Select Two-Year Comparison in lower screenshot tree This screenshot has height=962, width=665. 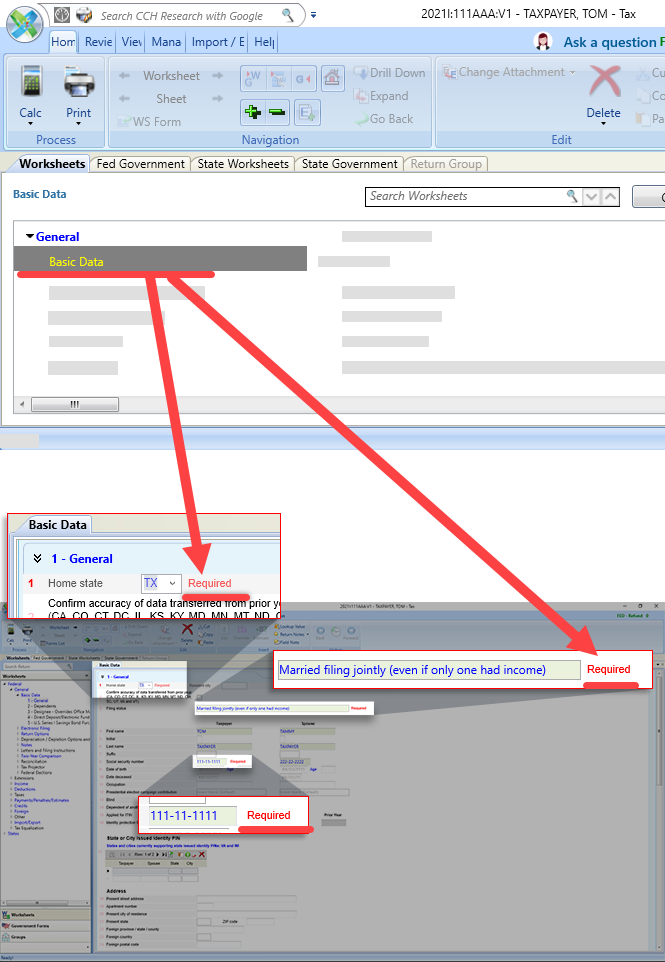click(x=40, y=756)
